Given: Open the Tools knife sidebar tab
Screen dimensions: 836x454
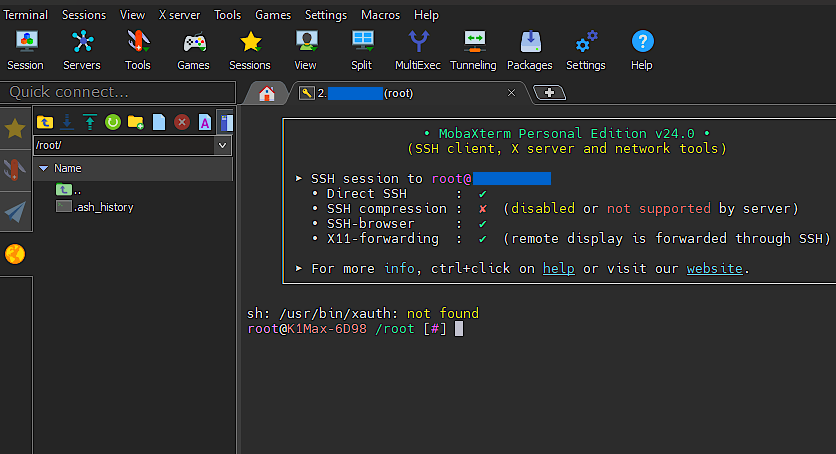Looking at the screenshot, I should [15, 170].
